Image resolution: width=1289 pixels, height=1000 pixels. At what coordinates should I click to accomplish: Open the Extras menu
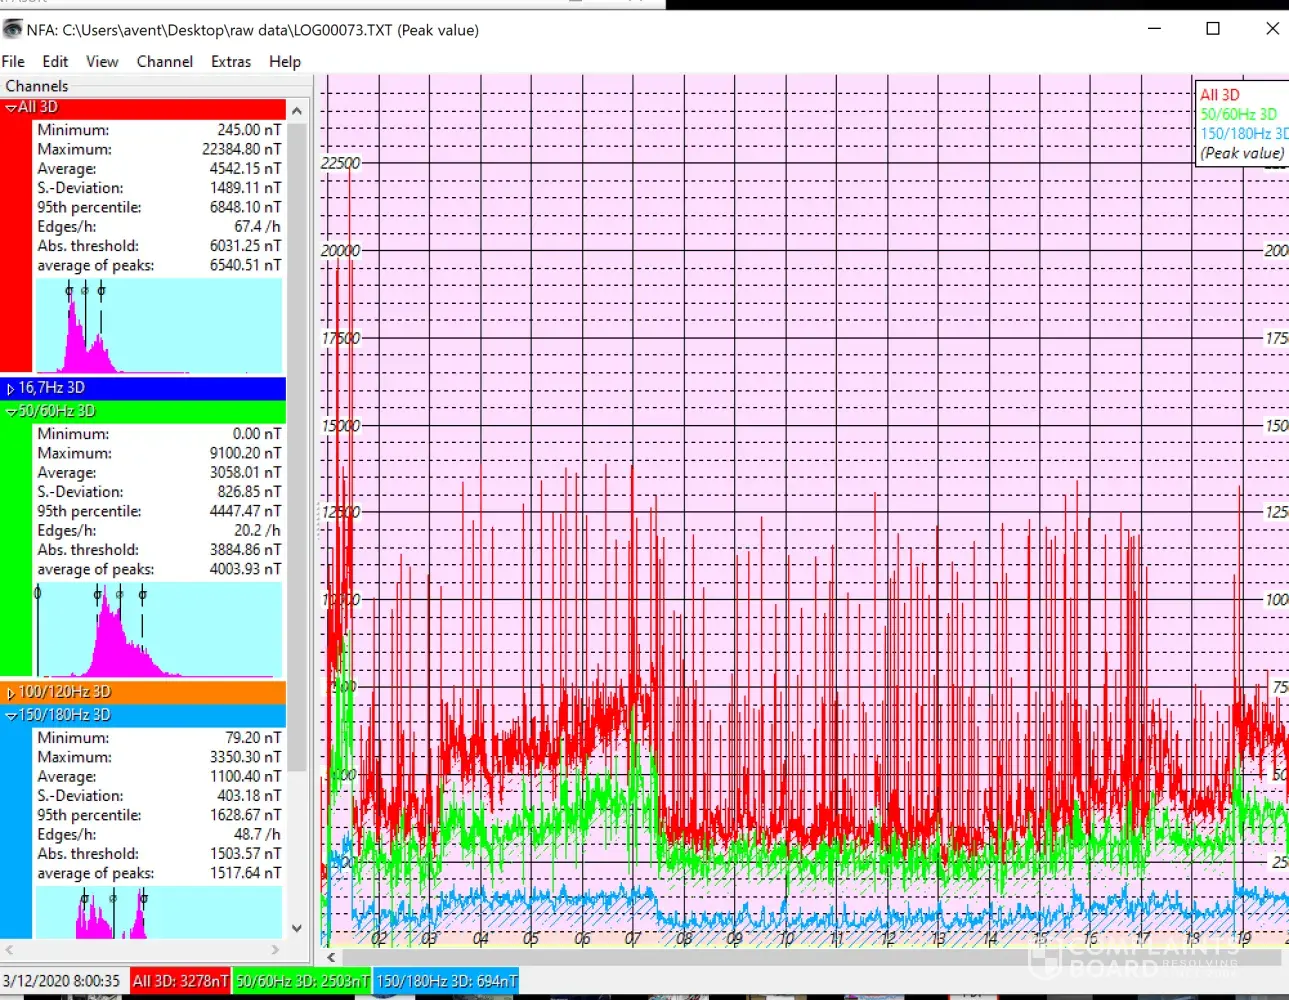[230, 61]
